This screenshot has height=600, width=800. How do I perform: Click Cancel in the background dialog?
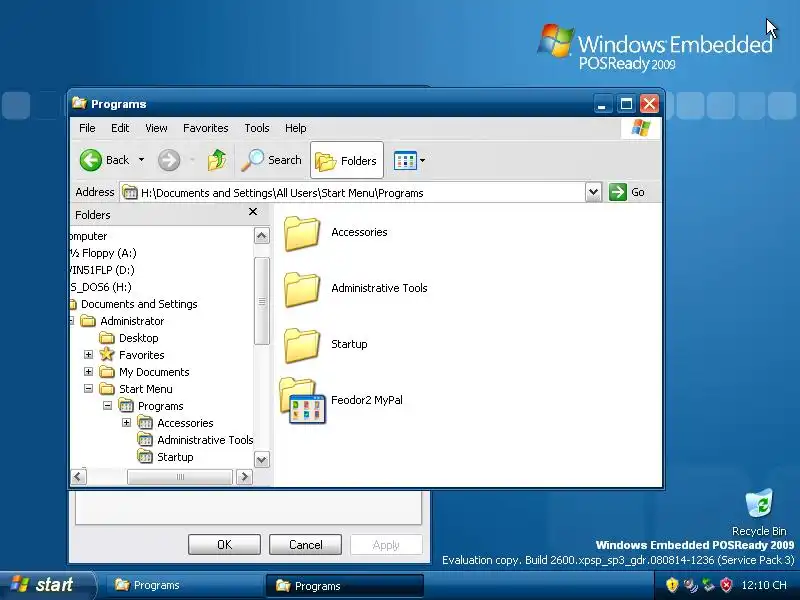click(x=305, y=544)
